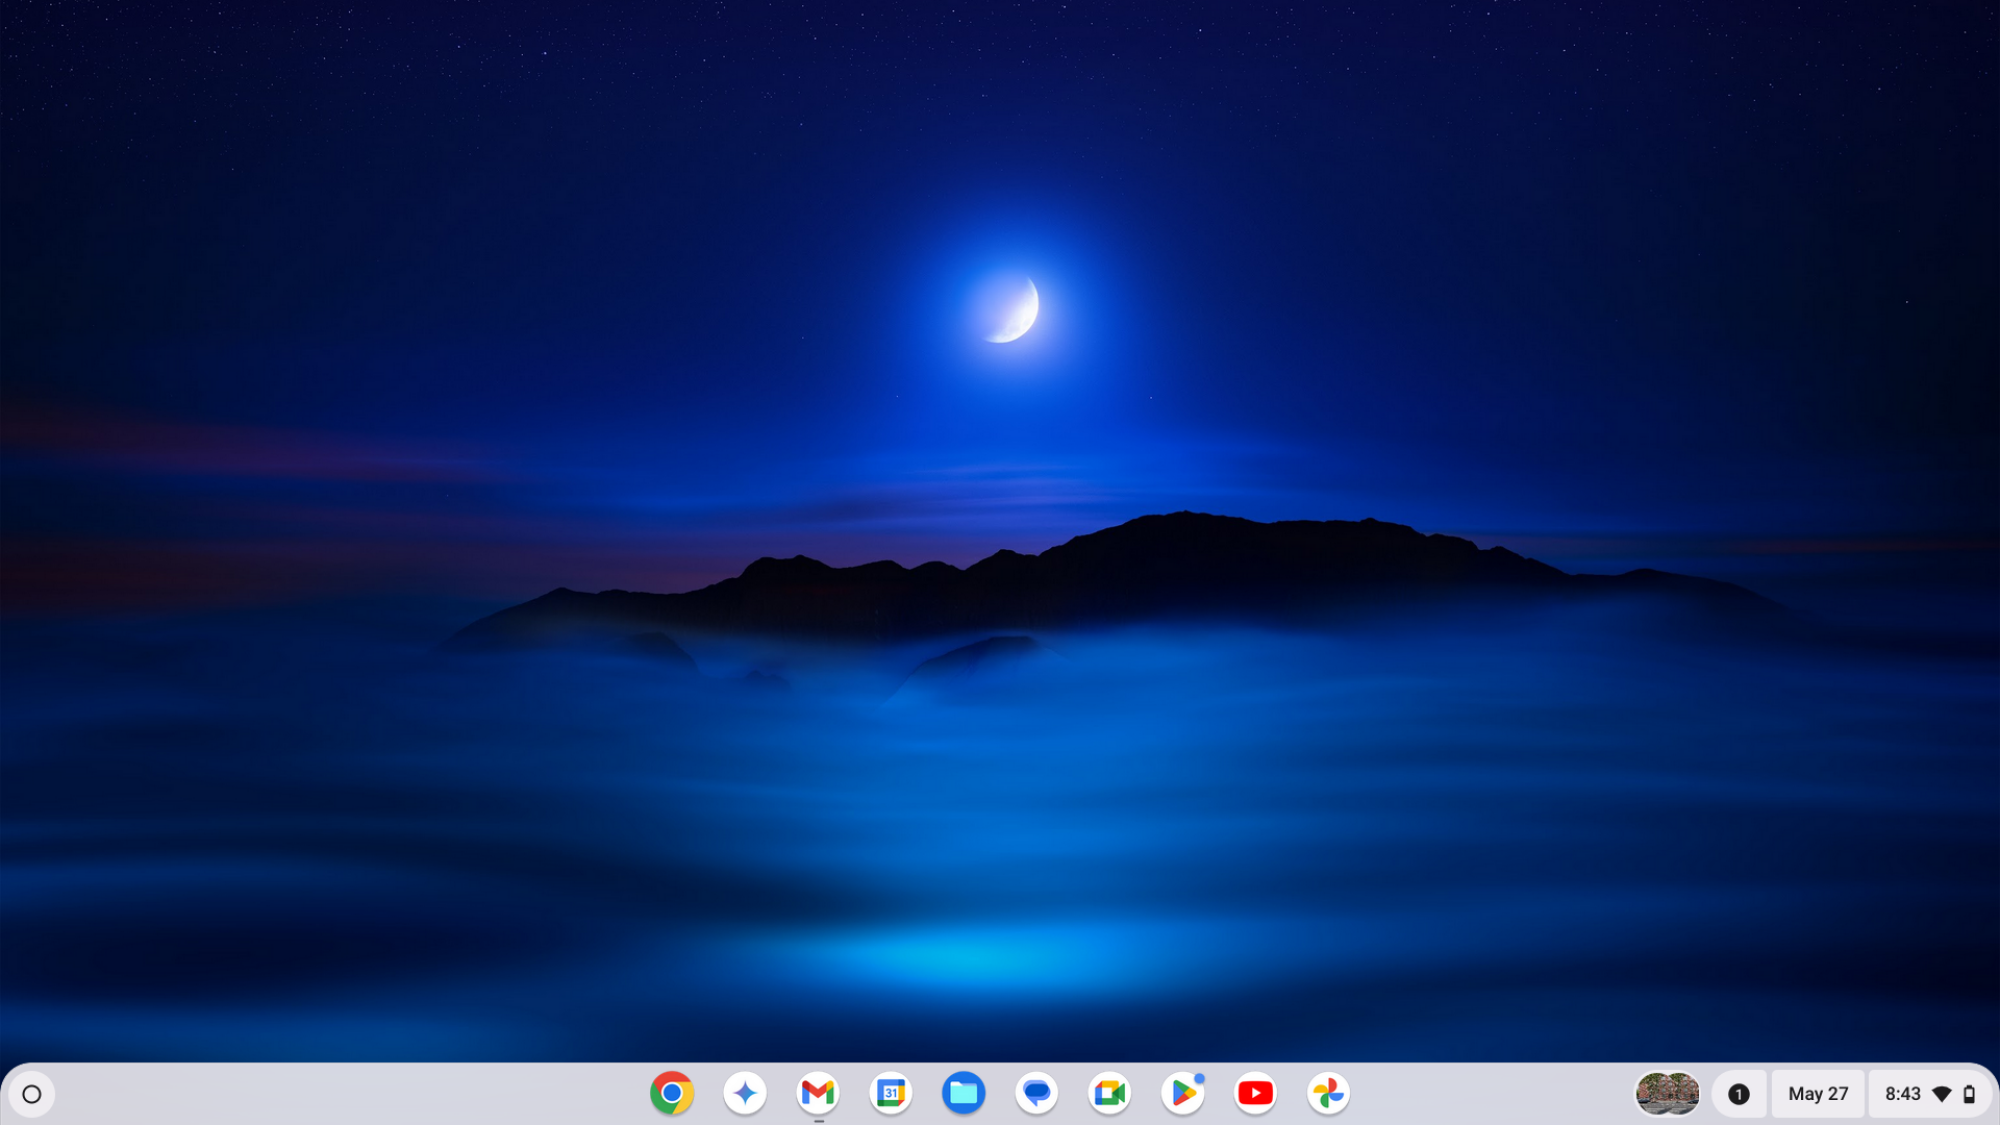Click the Chrome search launcher

coord(30,1092)
